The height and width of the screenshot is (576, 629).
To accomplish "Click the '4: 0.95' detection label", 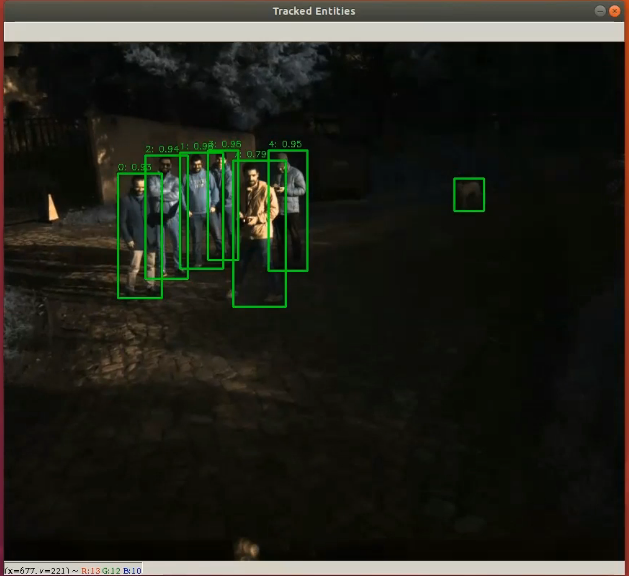I will click(x=285, y=144).
